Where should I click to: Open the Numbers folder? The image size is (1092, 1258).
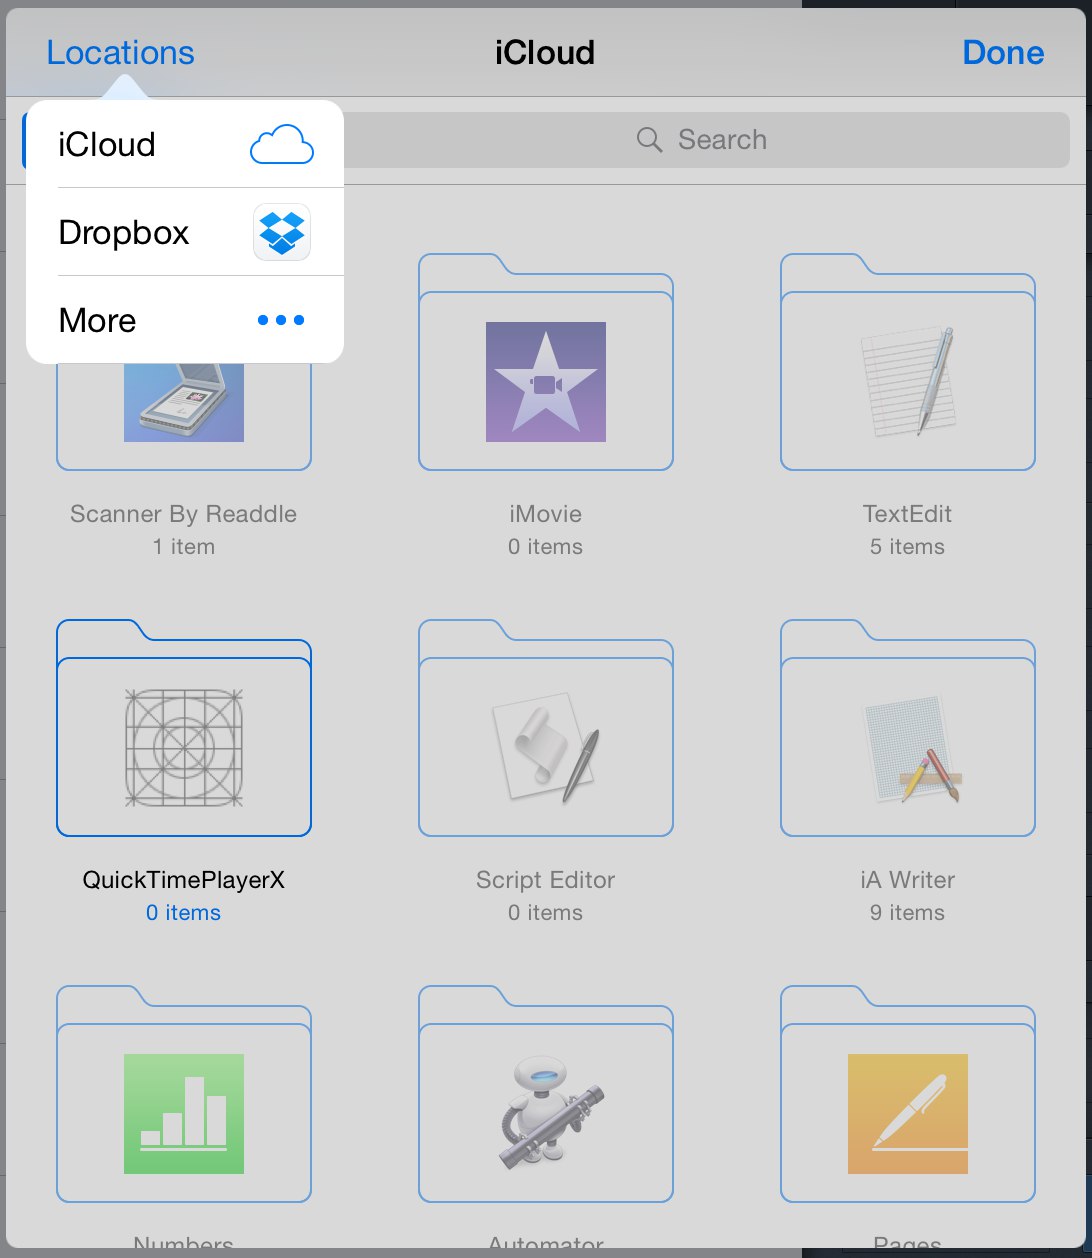184,1094
